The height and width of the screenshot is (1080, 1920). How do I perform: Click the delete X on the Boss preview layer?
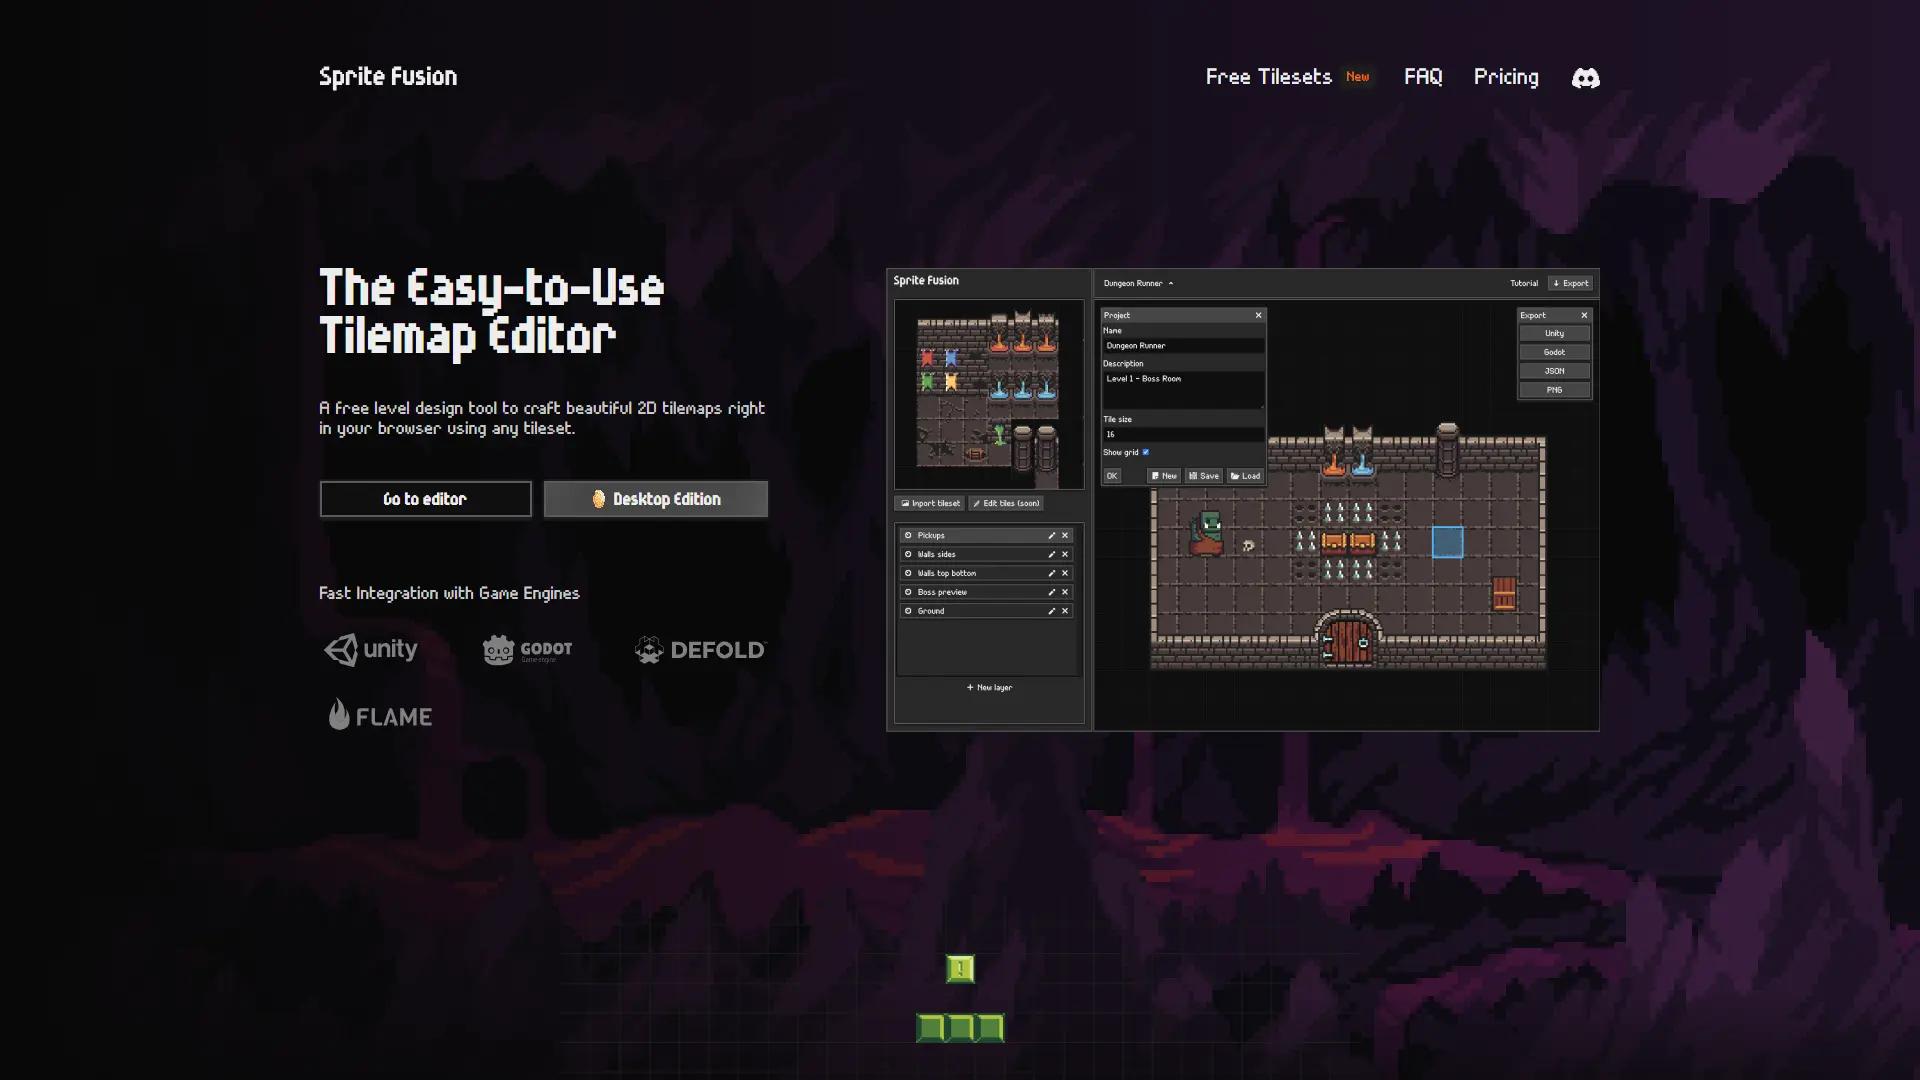pos(1064,592)
